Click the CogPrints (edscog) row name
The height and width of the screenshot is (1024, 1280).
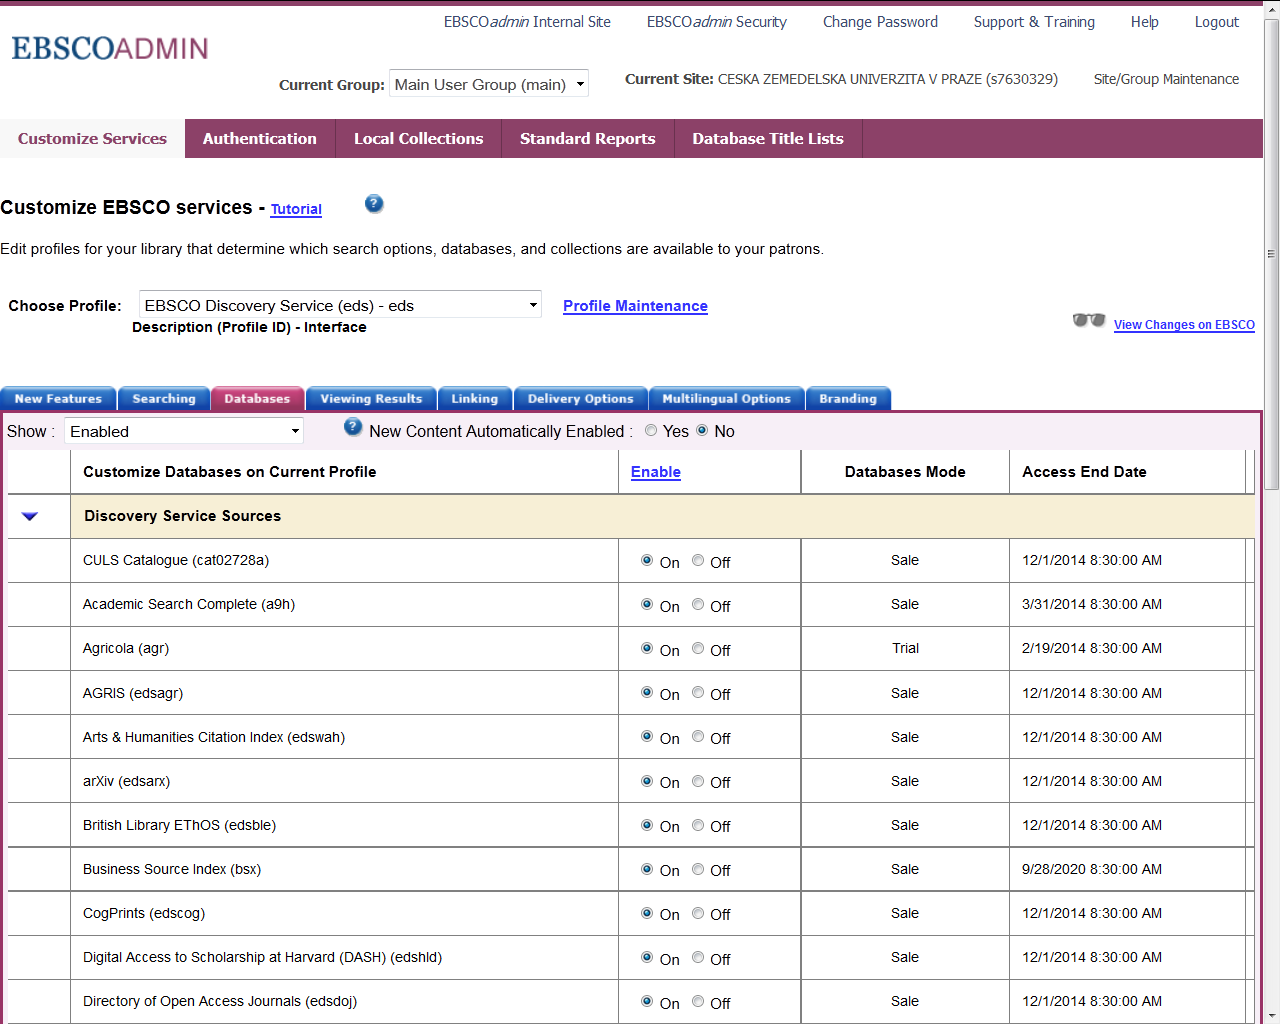pyautogui.click(x=144, y=913)
